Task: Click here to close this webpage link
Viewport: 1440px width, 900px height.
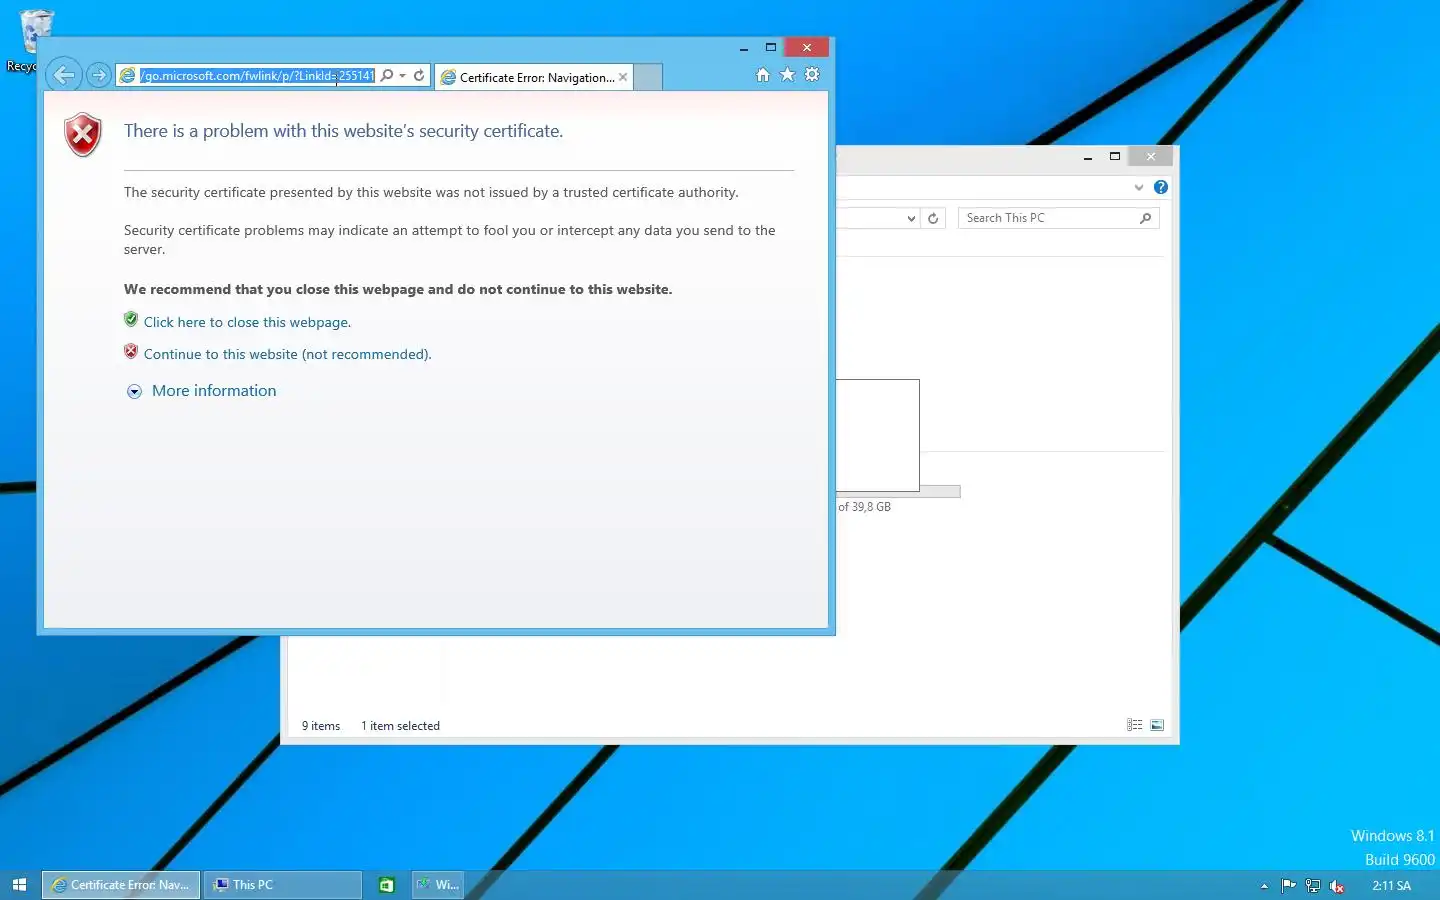Action: pyautogui.click(x=247, y=322)
